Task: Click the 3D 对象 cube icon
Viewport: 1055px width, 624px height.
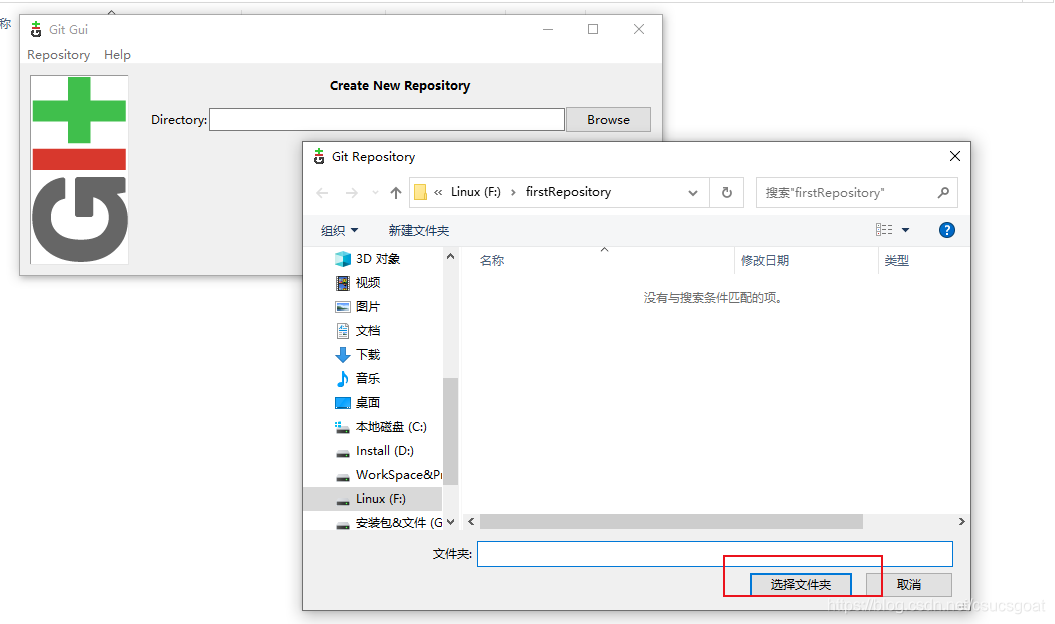Action: (343, 259)
